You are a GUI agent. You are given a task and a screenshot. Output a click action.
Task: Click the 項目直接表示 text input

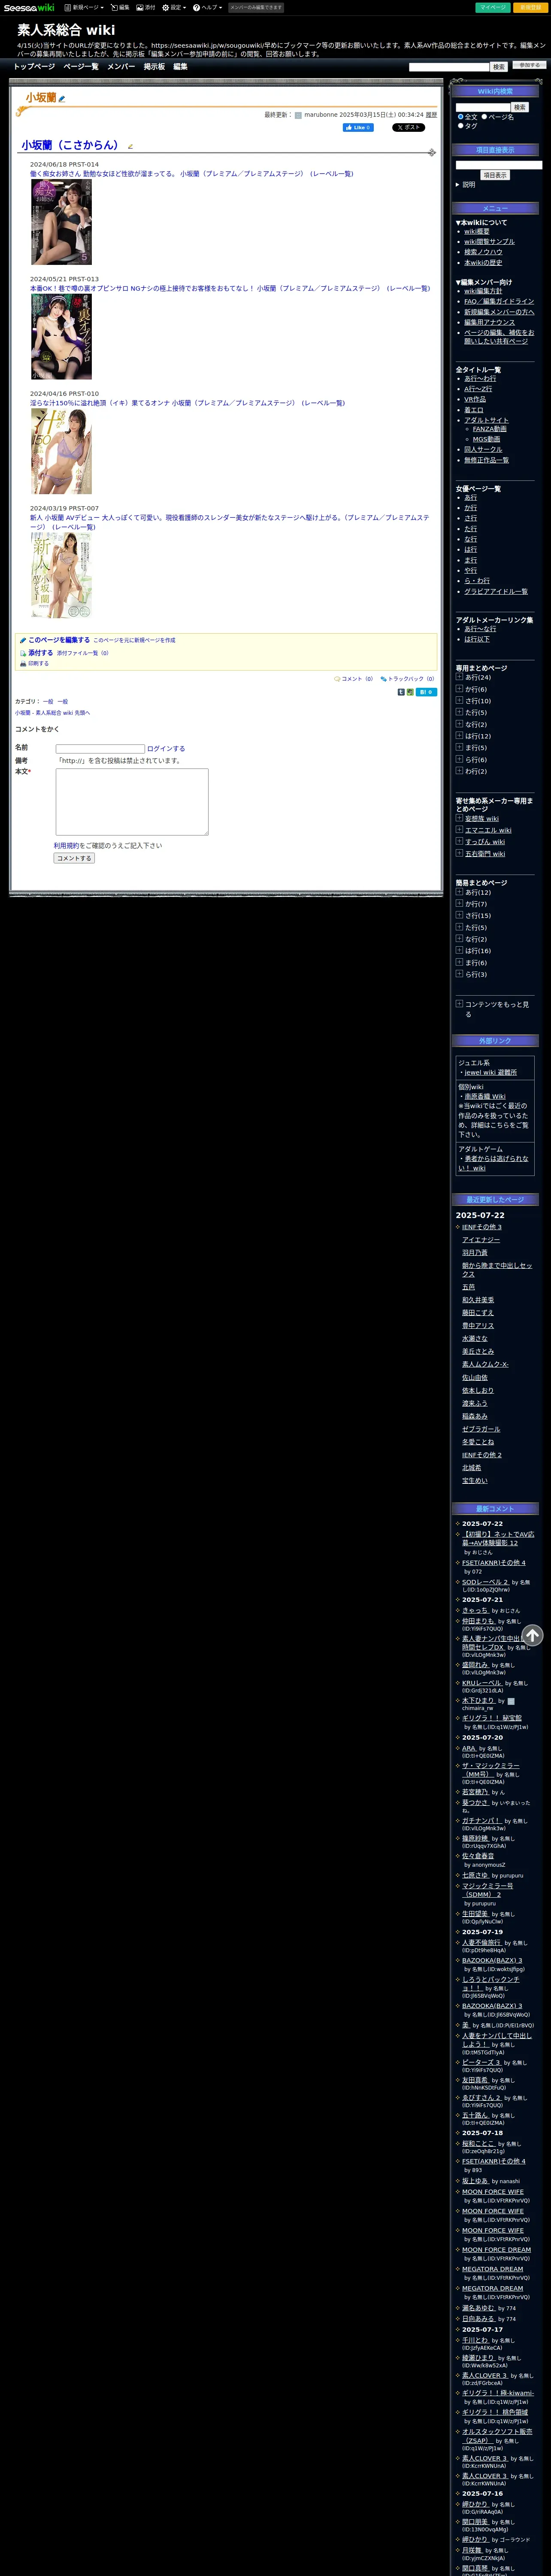point(499,165)
